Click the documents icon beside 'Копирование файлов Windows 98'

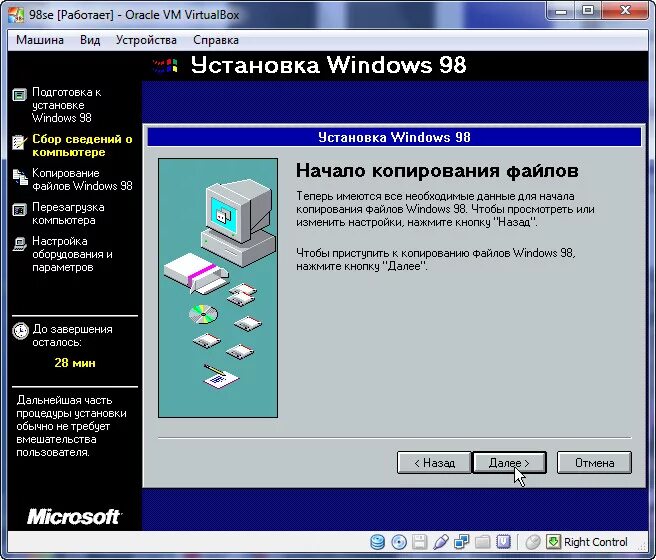click(20, 177)
